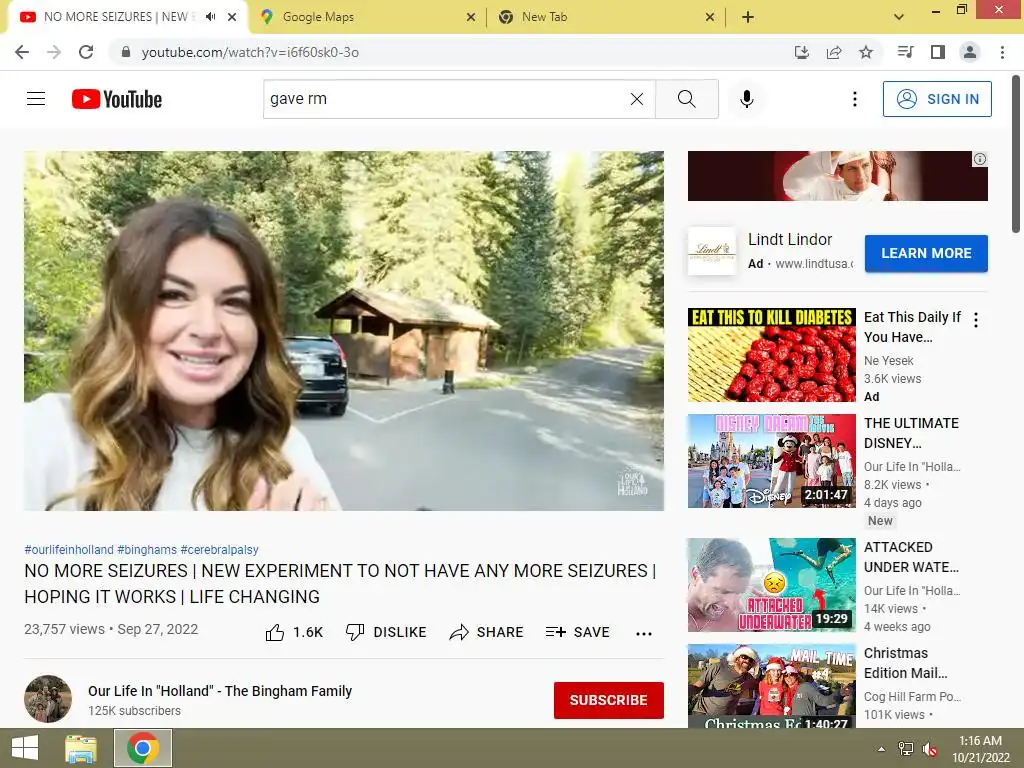
Task: Click the SIGN IN button
Action: point(937,99)
